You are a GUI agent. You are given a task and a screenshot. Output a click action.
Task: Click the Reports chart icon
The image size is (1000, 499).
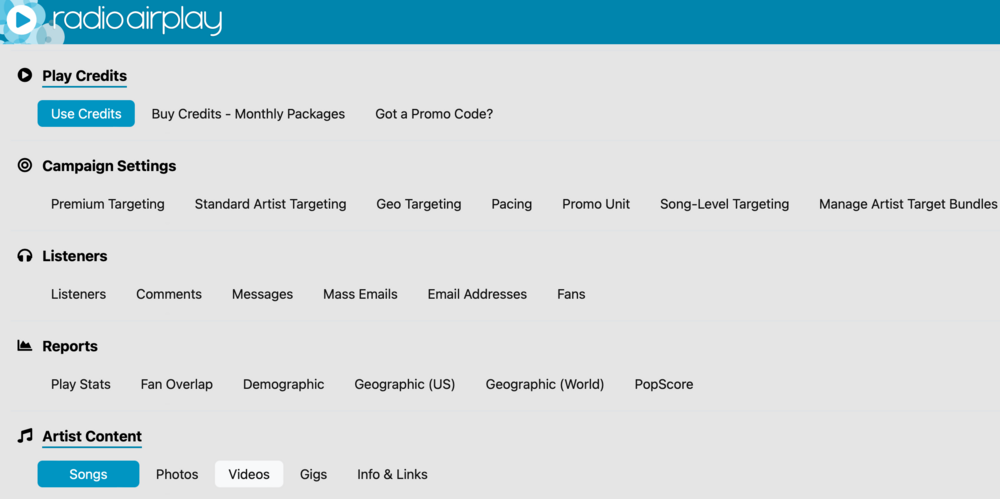pos(25,346)
